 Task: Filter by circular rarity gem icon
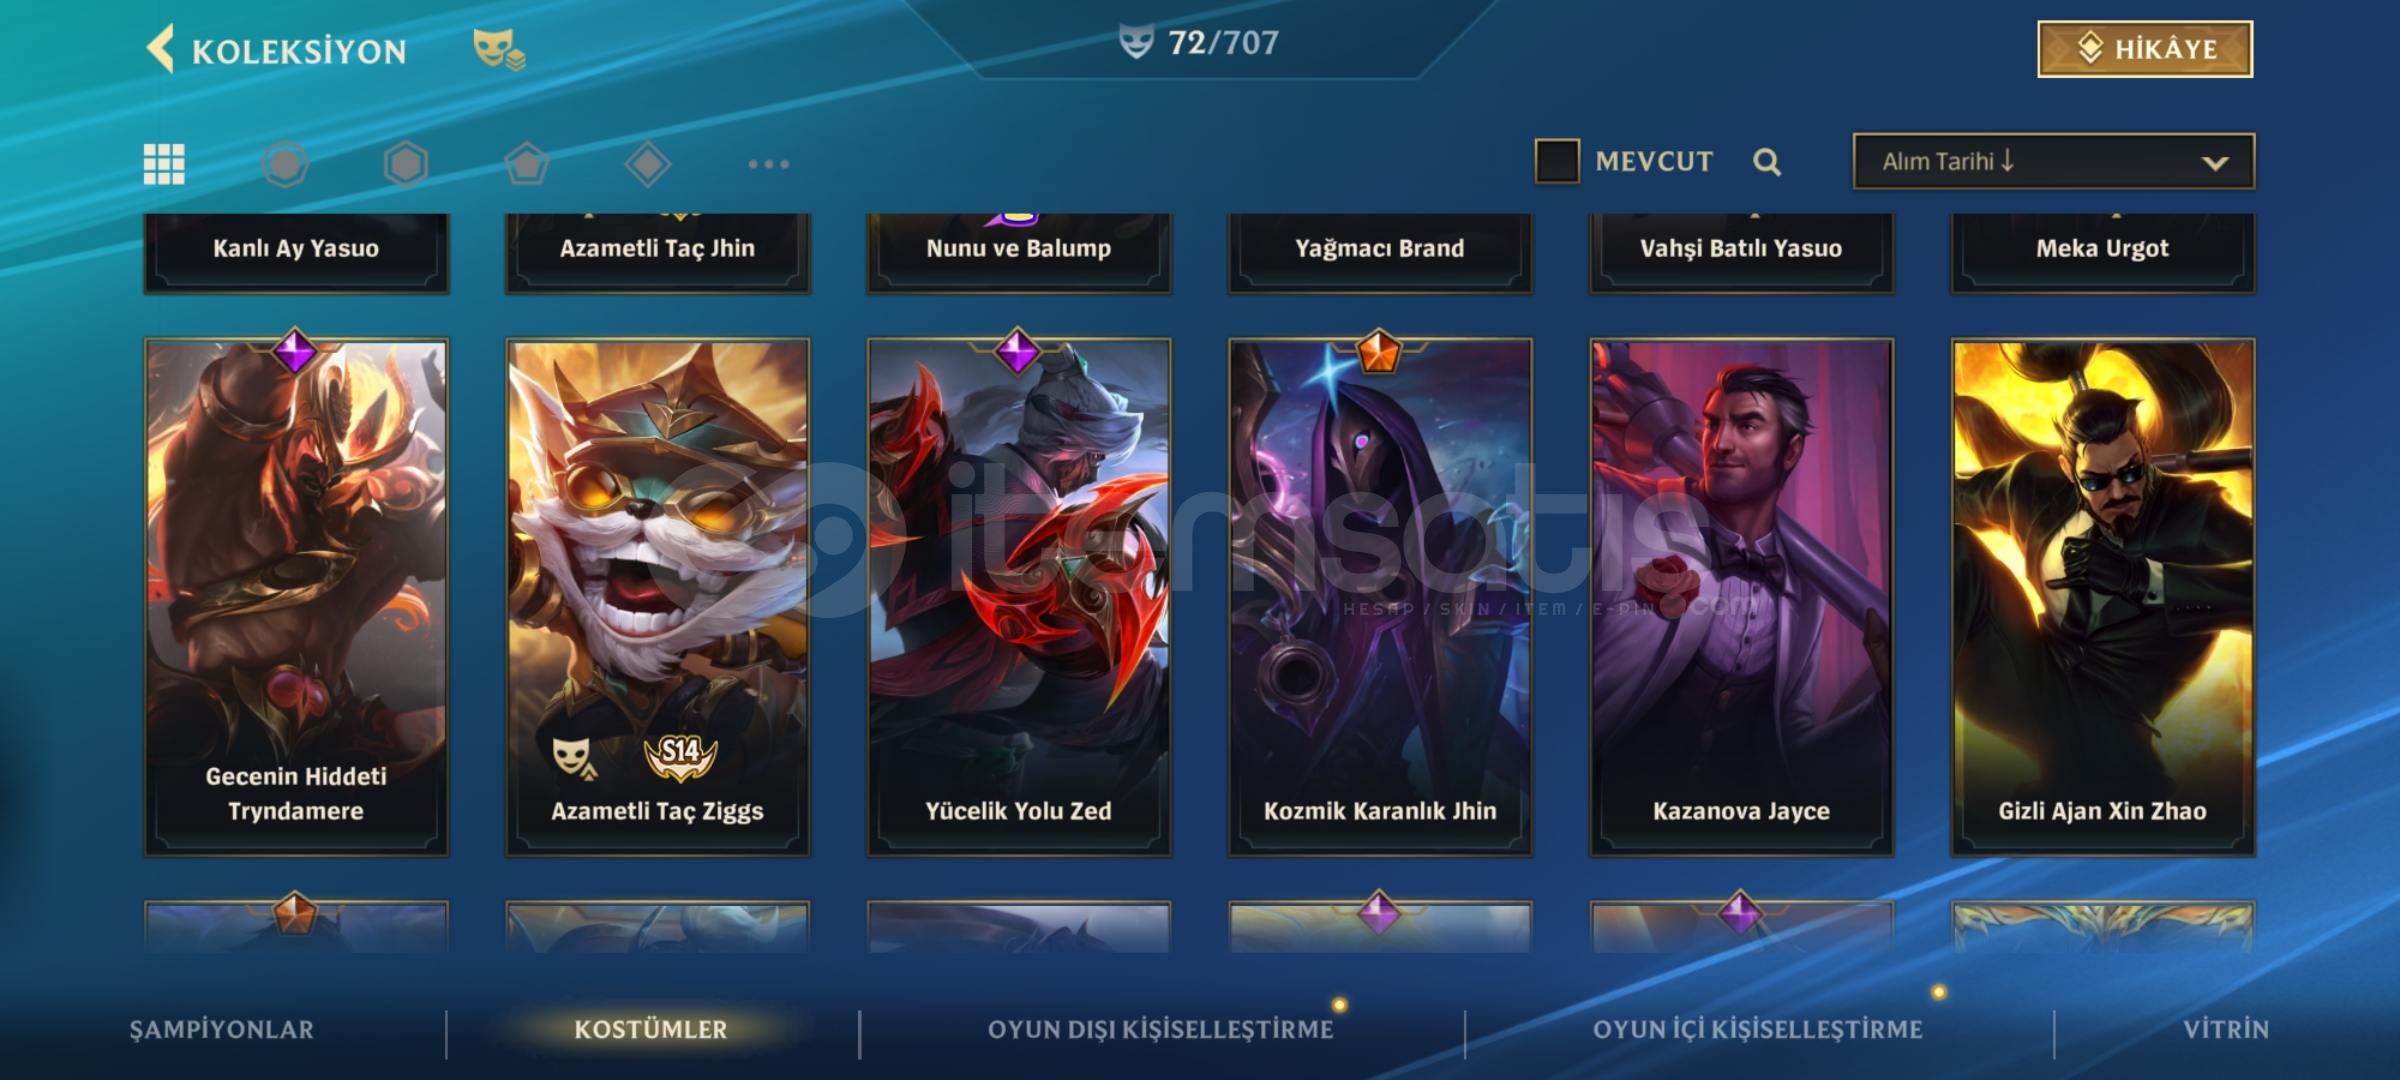[285, 164]
